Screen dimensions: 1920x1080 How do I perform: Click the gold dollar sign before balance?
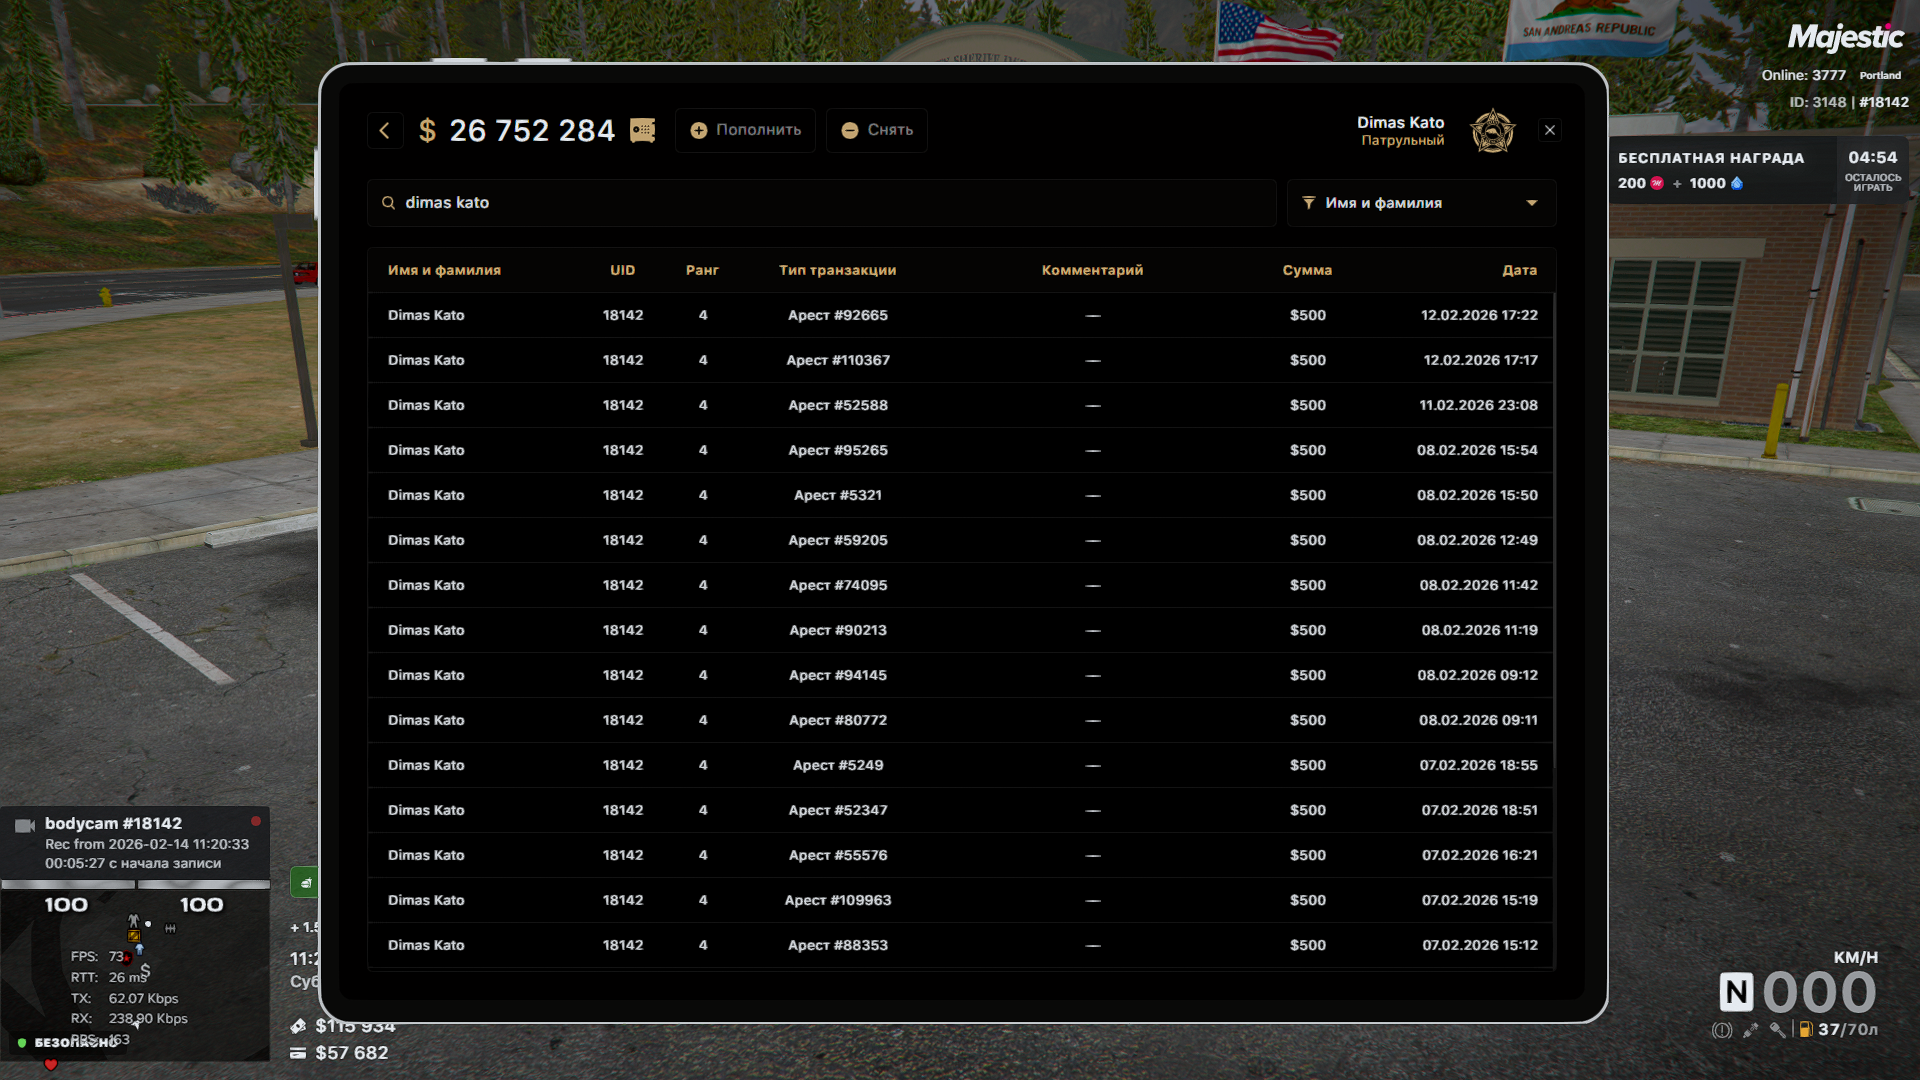coord(427,130)
